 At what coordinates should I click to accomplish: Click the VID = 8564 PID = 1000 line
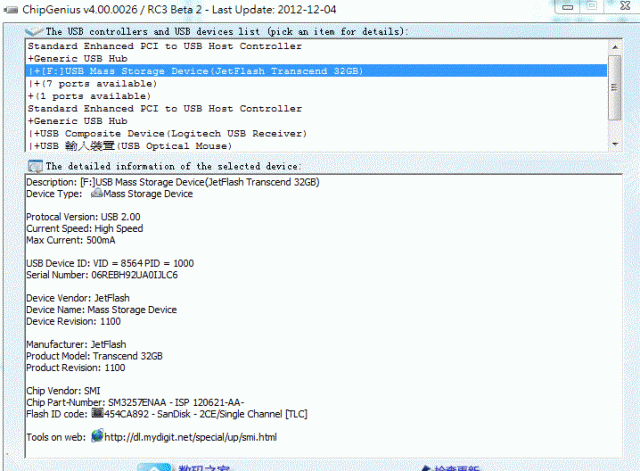point(110,263)
